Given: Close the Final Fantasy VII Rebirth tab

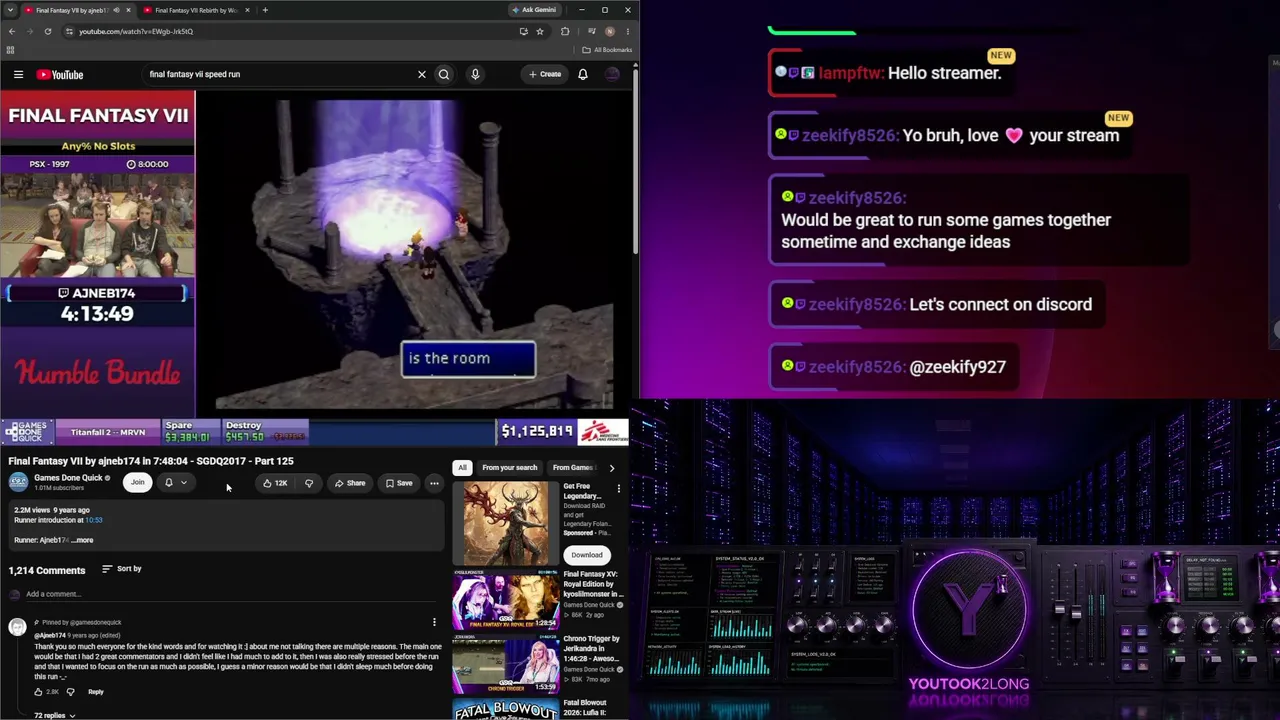Looking at the screenshot, I should coord(247,10).
